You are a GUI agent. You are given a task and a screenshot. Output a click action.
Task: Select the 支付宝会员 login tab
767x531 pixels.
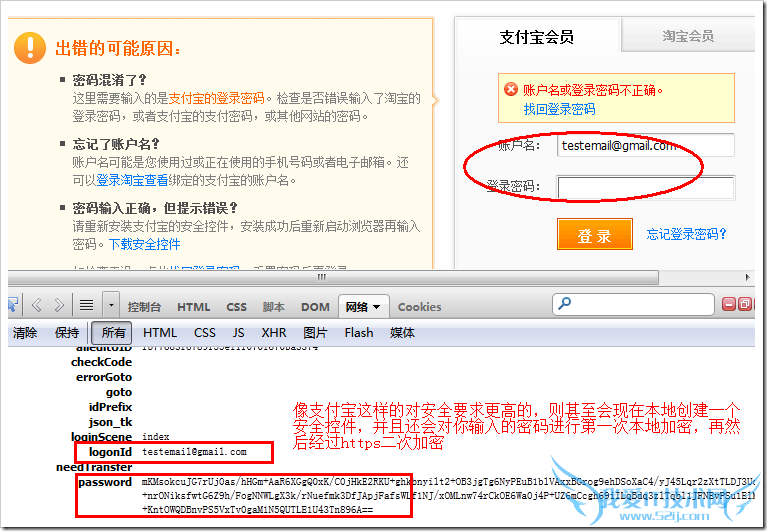click(x=537, y=37)
